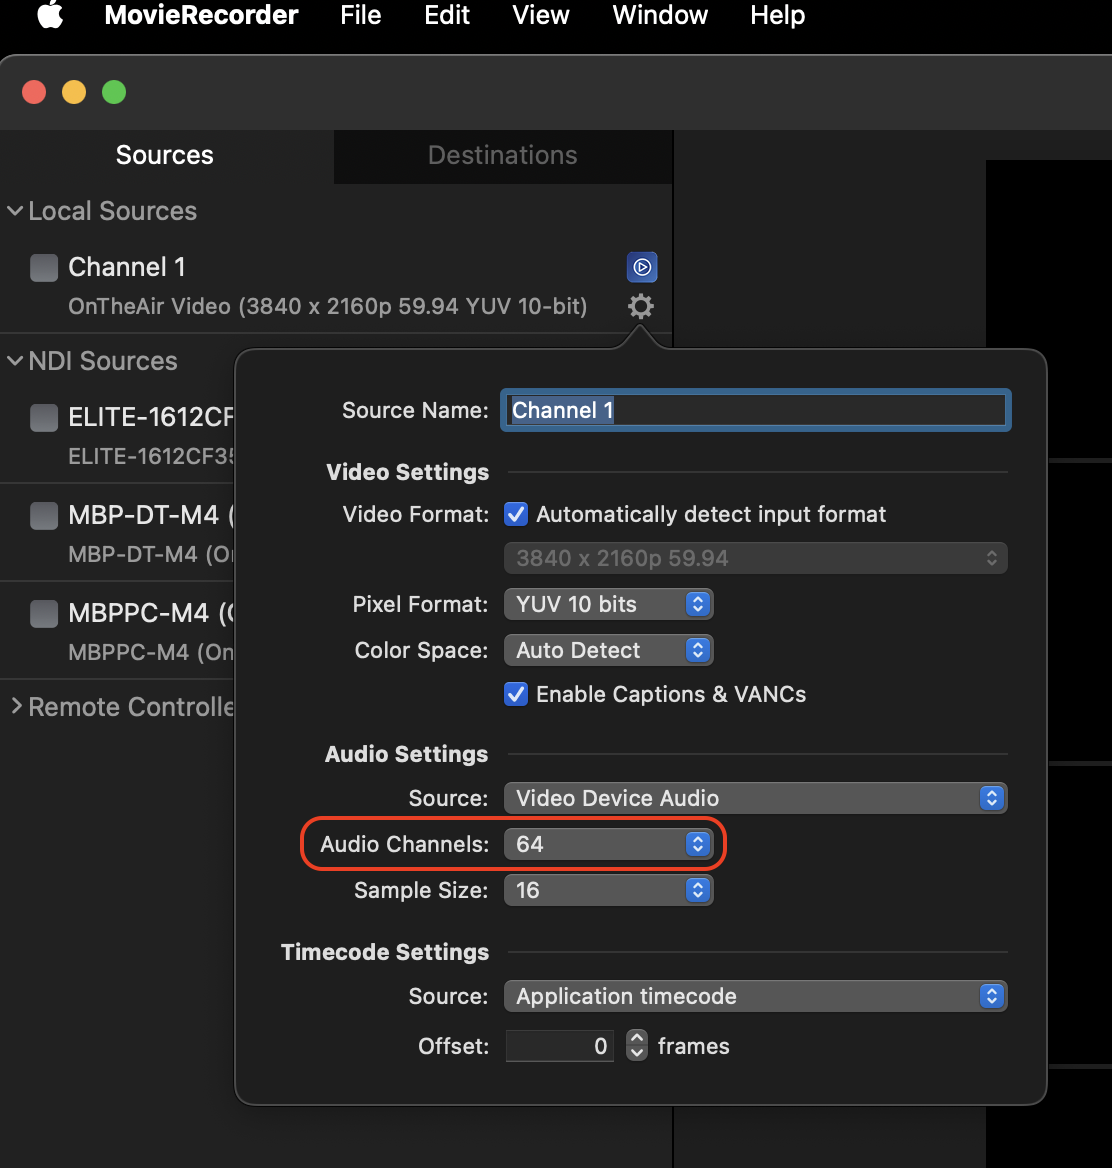Screen dimensions: 1112x1168
Task: Select the MBP-DT-M4 NDI source row
Action: pyautogui.click(x=118, y=533)
